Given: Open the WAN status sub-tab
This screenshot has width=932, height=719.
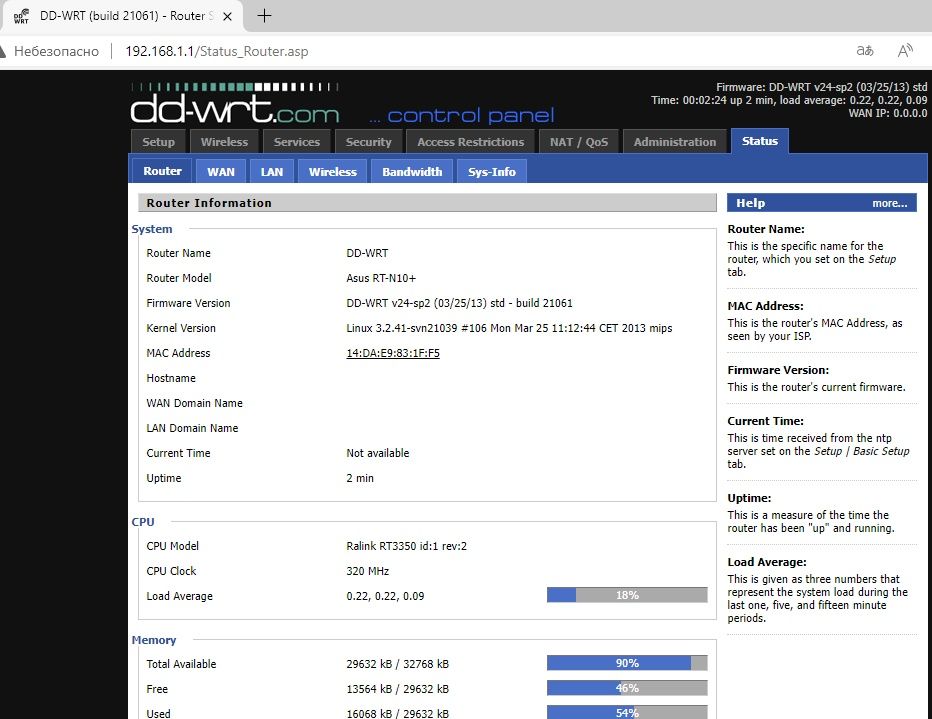Looking at the screenshot, I should [x=221, y=172].
